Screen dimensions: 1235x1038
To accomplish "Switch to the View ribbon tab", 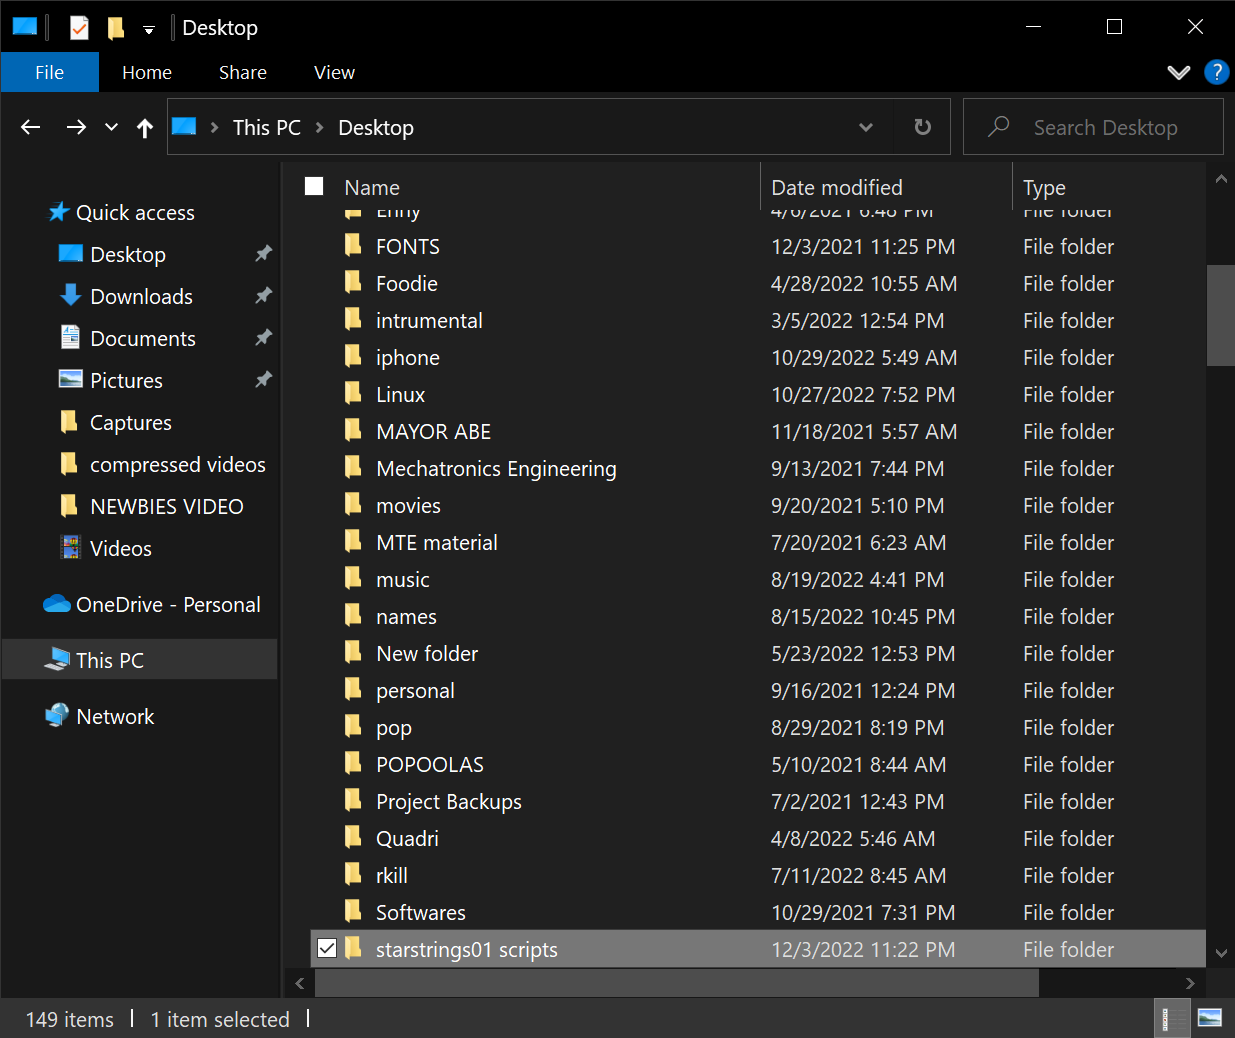I will (334, 72).
